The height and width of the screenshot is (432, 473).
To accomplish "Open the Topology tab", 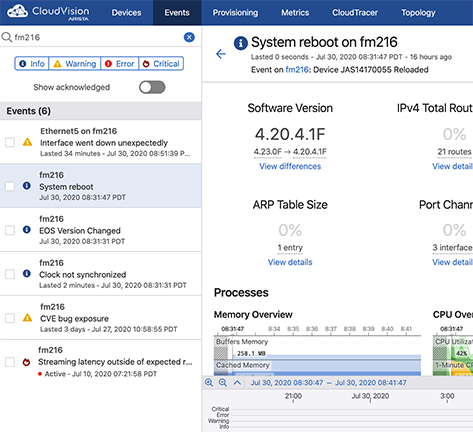I will pyautogui.click(x=418, y=13).
